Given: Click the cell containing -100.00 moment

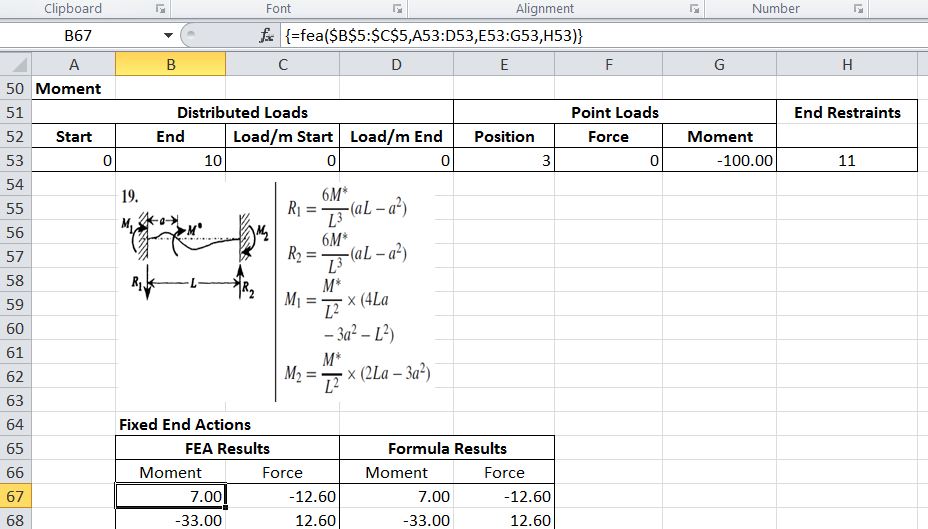Looking at the screenshot, I should tap(720, 160).
